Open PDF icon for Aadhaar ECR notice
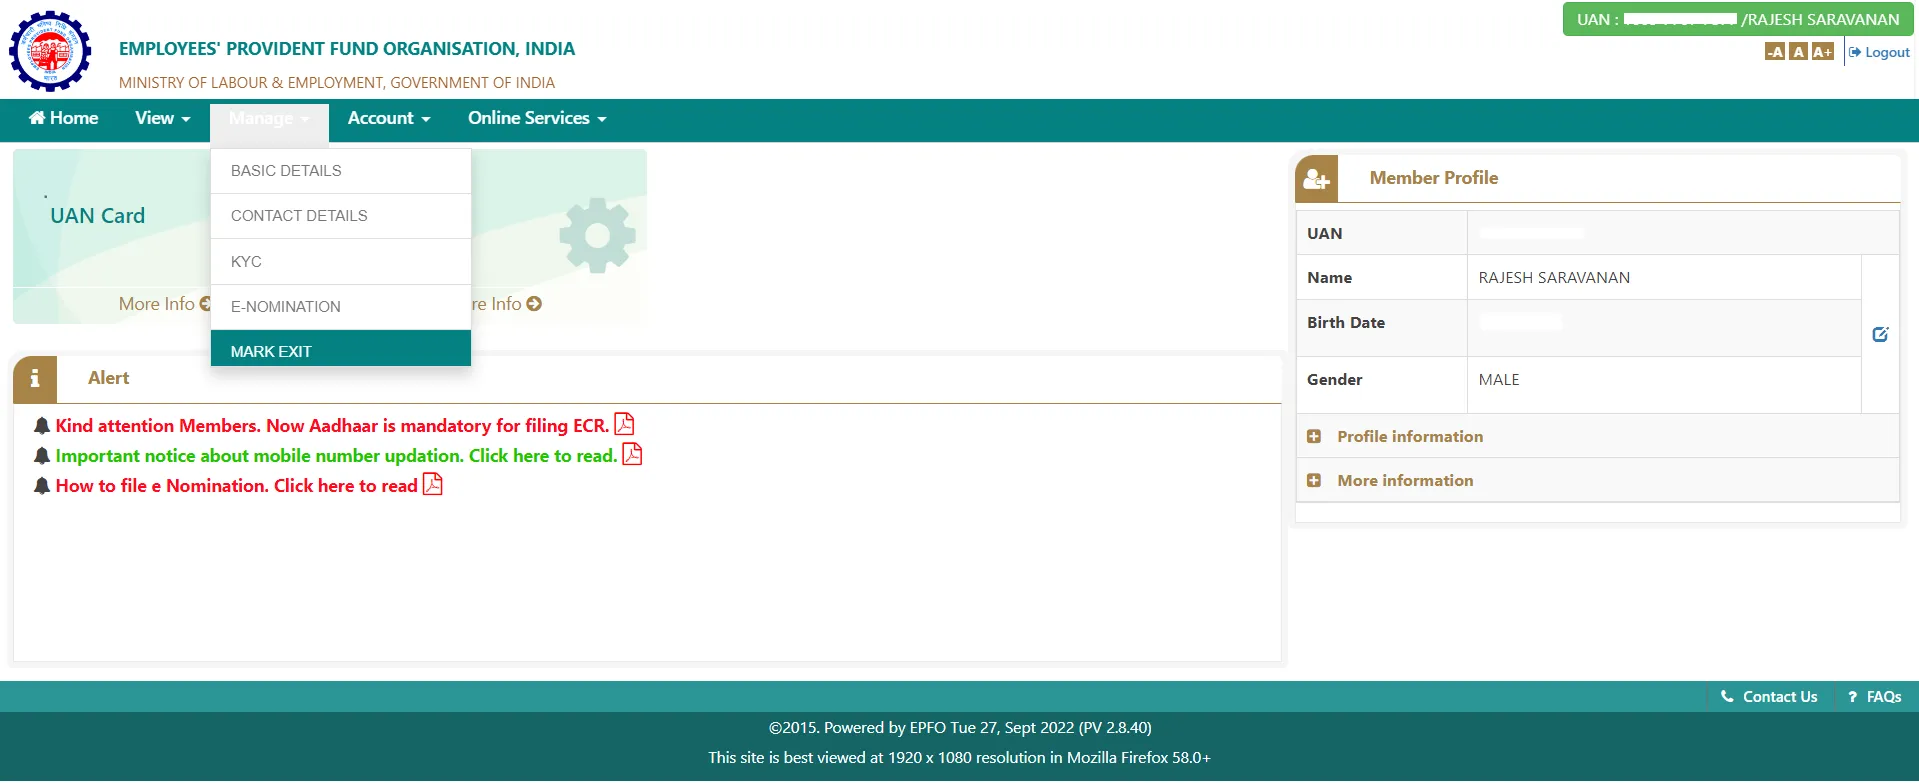1919x783 pixels. click(624, 424)
